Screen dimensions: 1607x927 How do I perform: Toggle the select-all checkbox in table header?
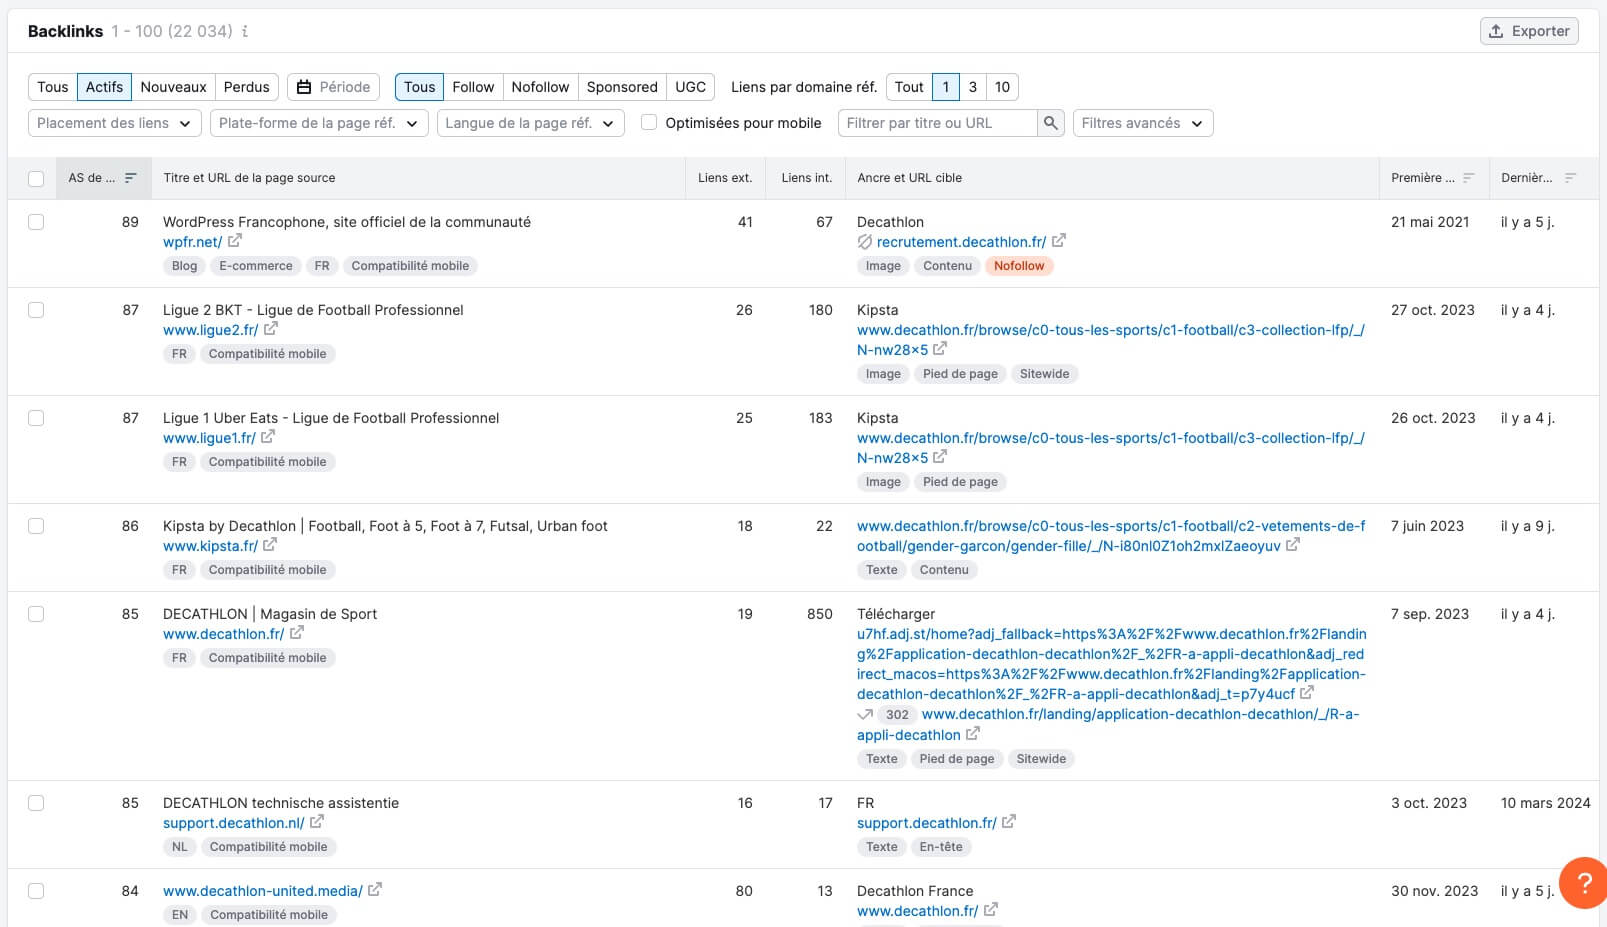[36, 179]
